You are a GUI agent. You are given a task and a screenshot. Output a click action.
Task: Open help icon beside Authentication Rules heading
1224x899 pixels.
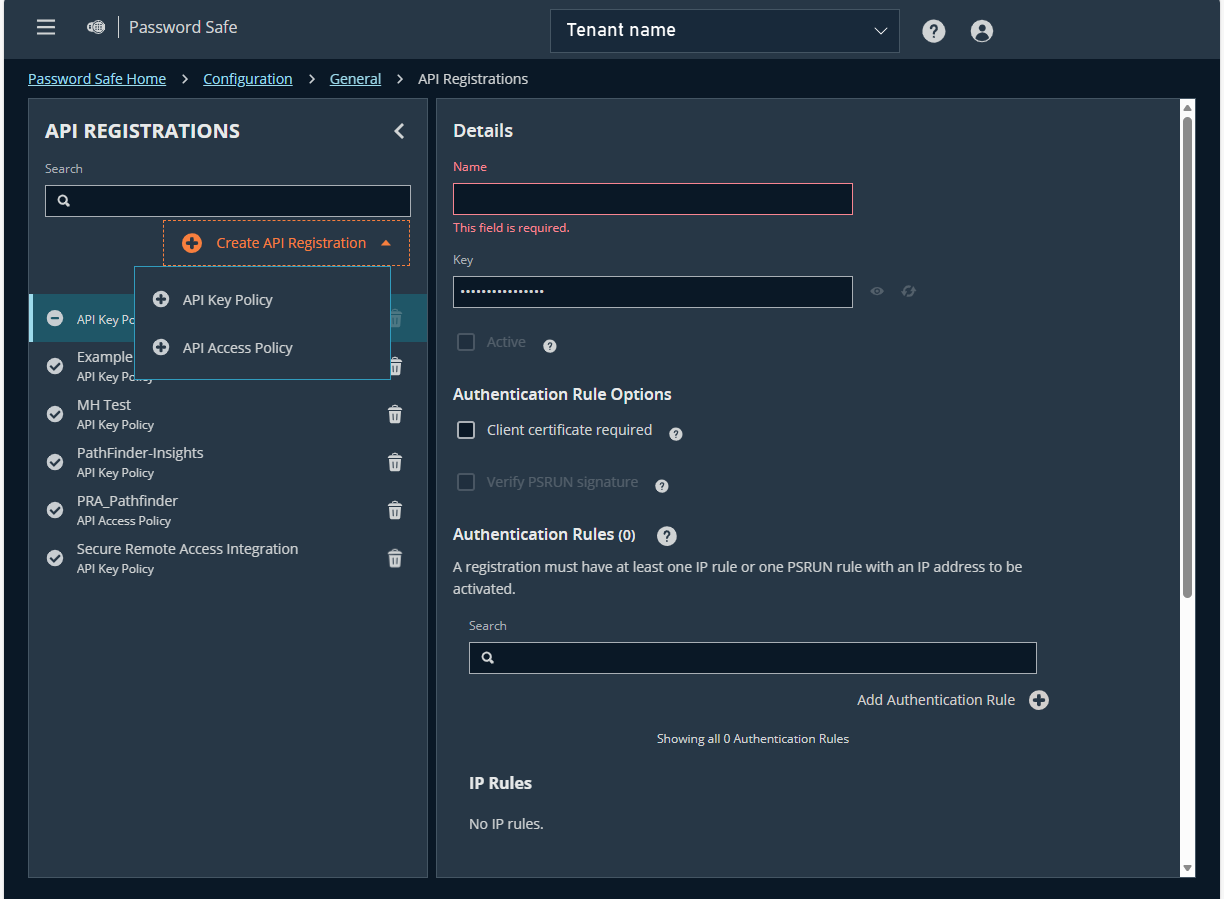click(667, 536)
